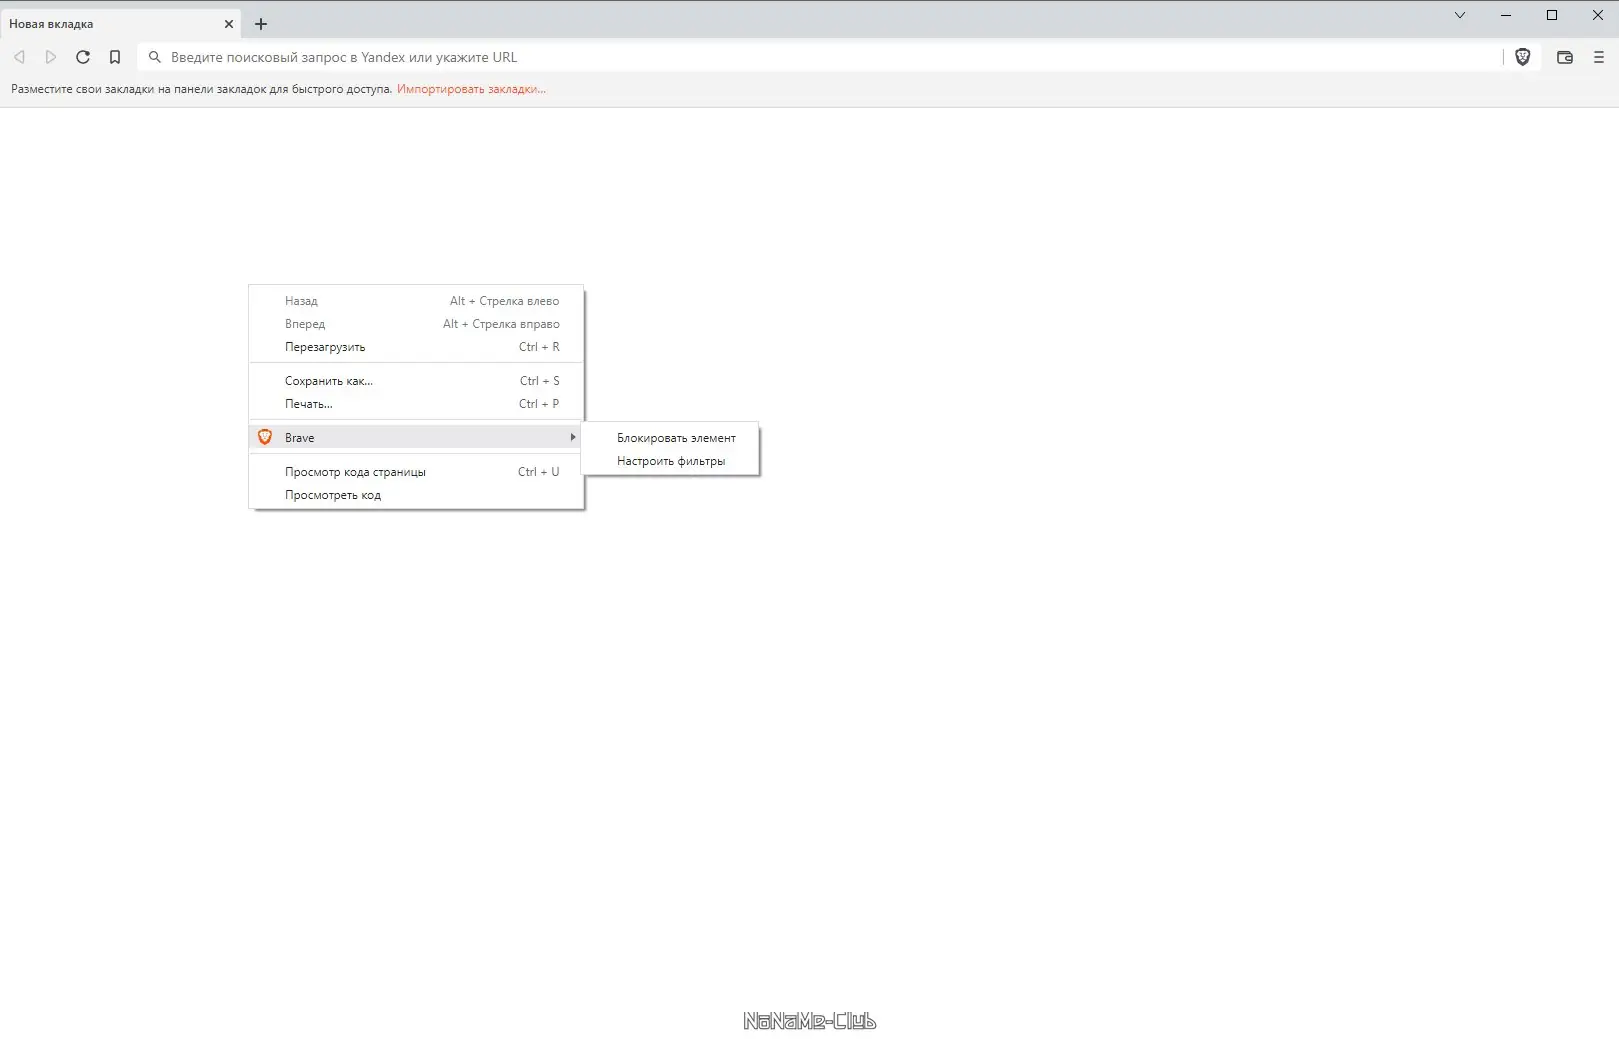This screenshot has width=1619, height=1039.
Task: Open Brave Shields via the lion icon
Action: coord(1522,57)
